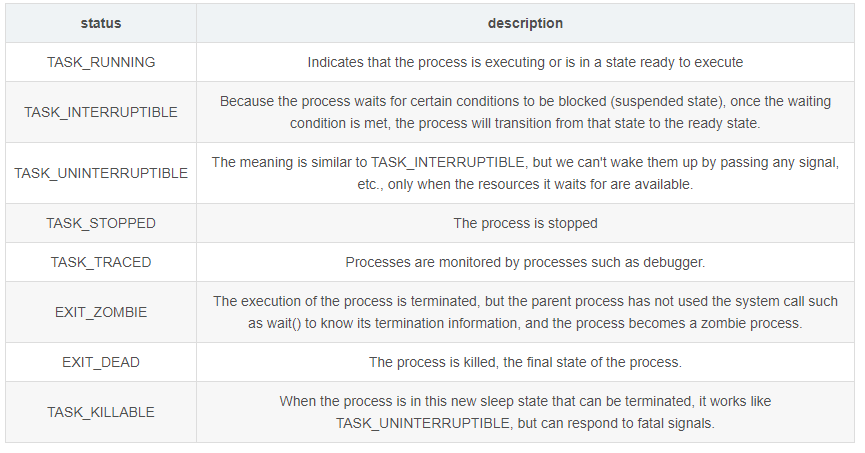Image resolution: width=865 pixels, height=453 pixels.
Task: Click "The process is killed" description
Action: pyautogui.click(x=525, y=362)
